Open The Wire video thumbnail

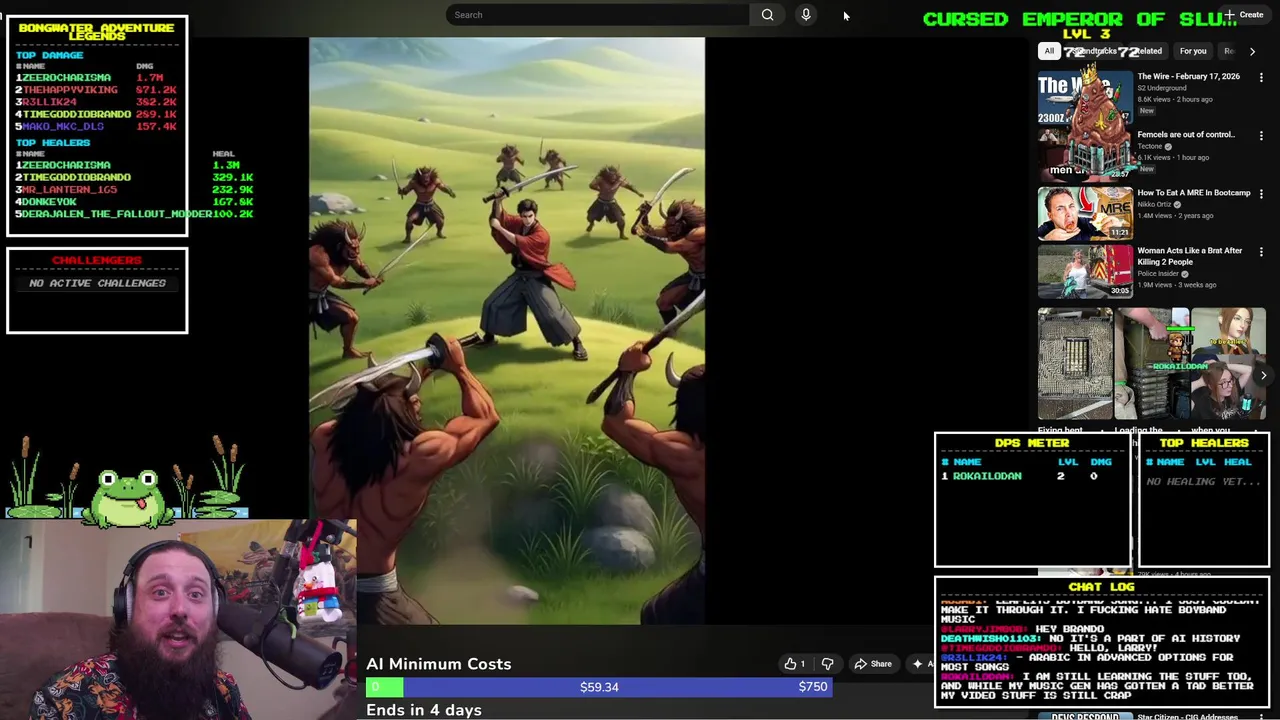pyautogui.click(x=1085, y=98)
